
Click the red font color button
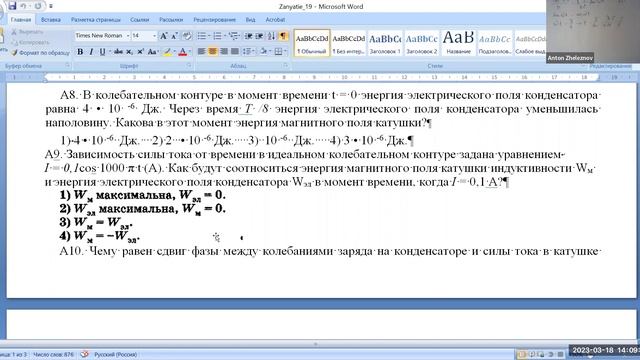(x=182, y=52)
